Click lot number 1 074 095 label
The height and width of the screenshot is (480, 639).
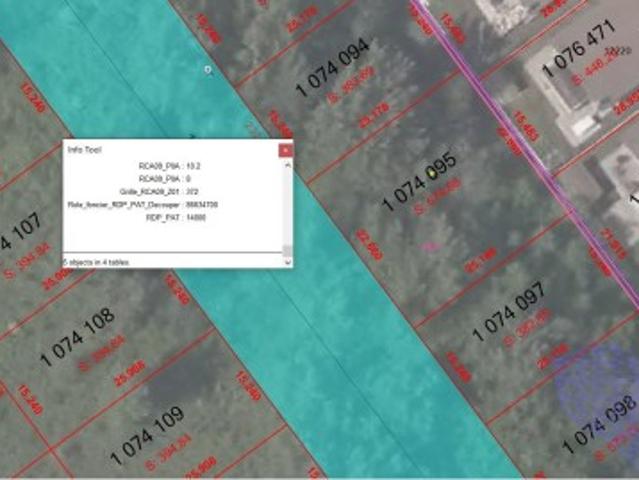pyautogui.click(x=419, y=182)
